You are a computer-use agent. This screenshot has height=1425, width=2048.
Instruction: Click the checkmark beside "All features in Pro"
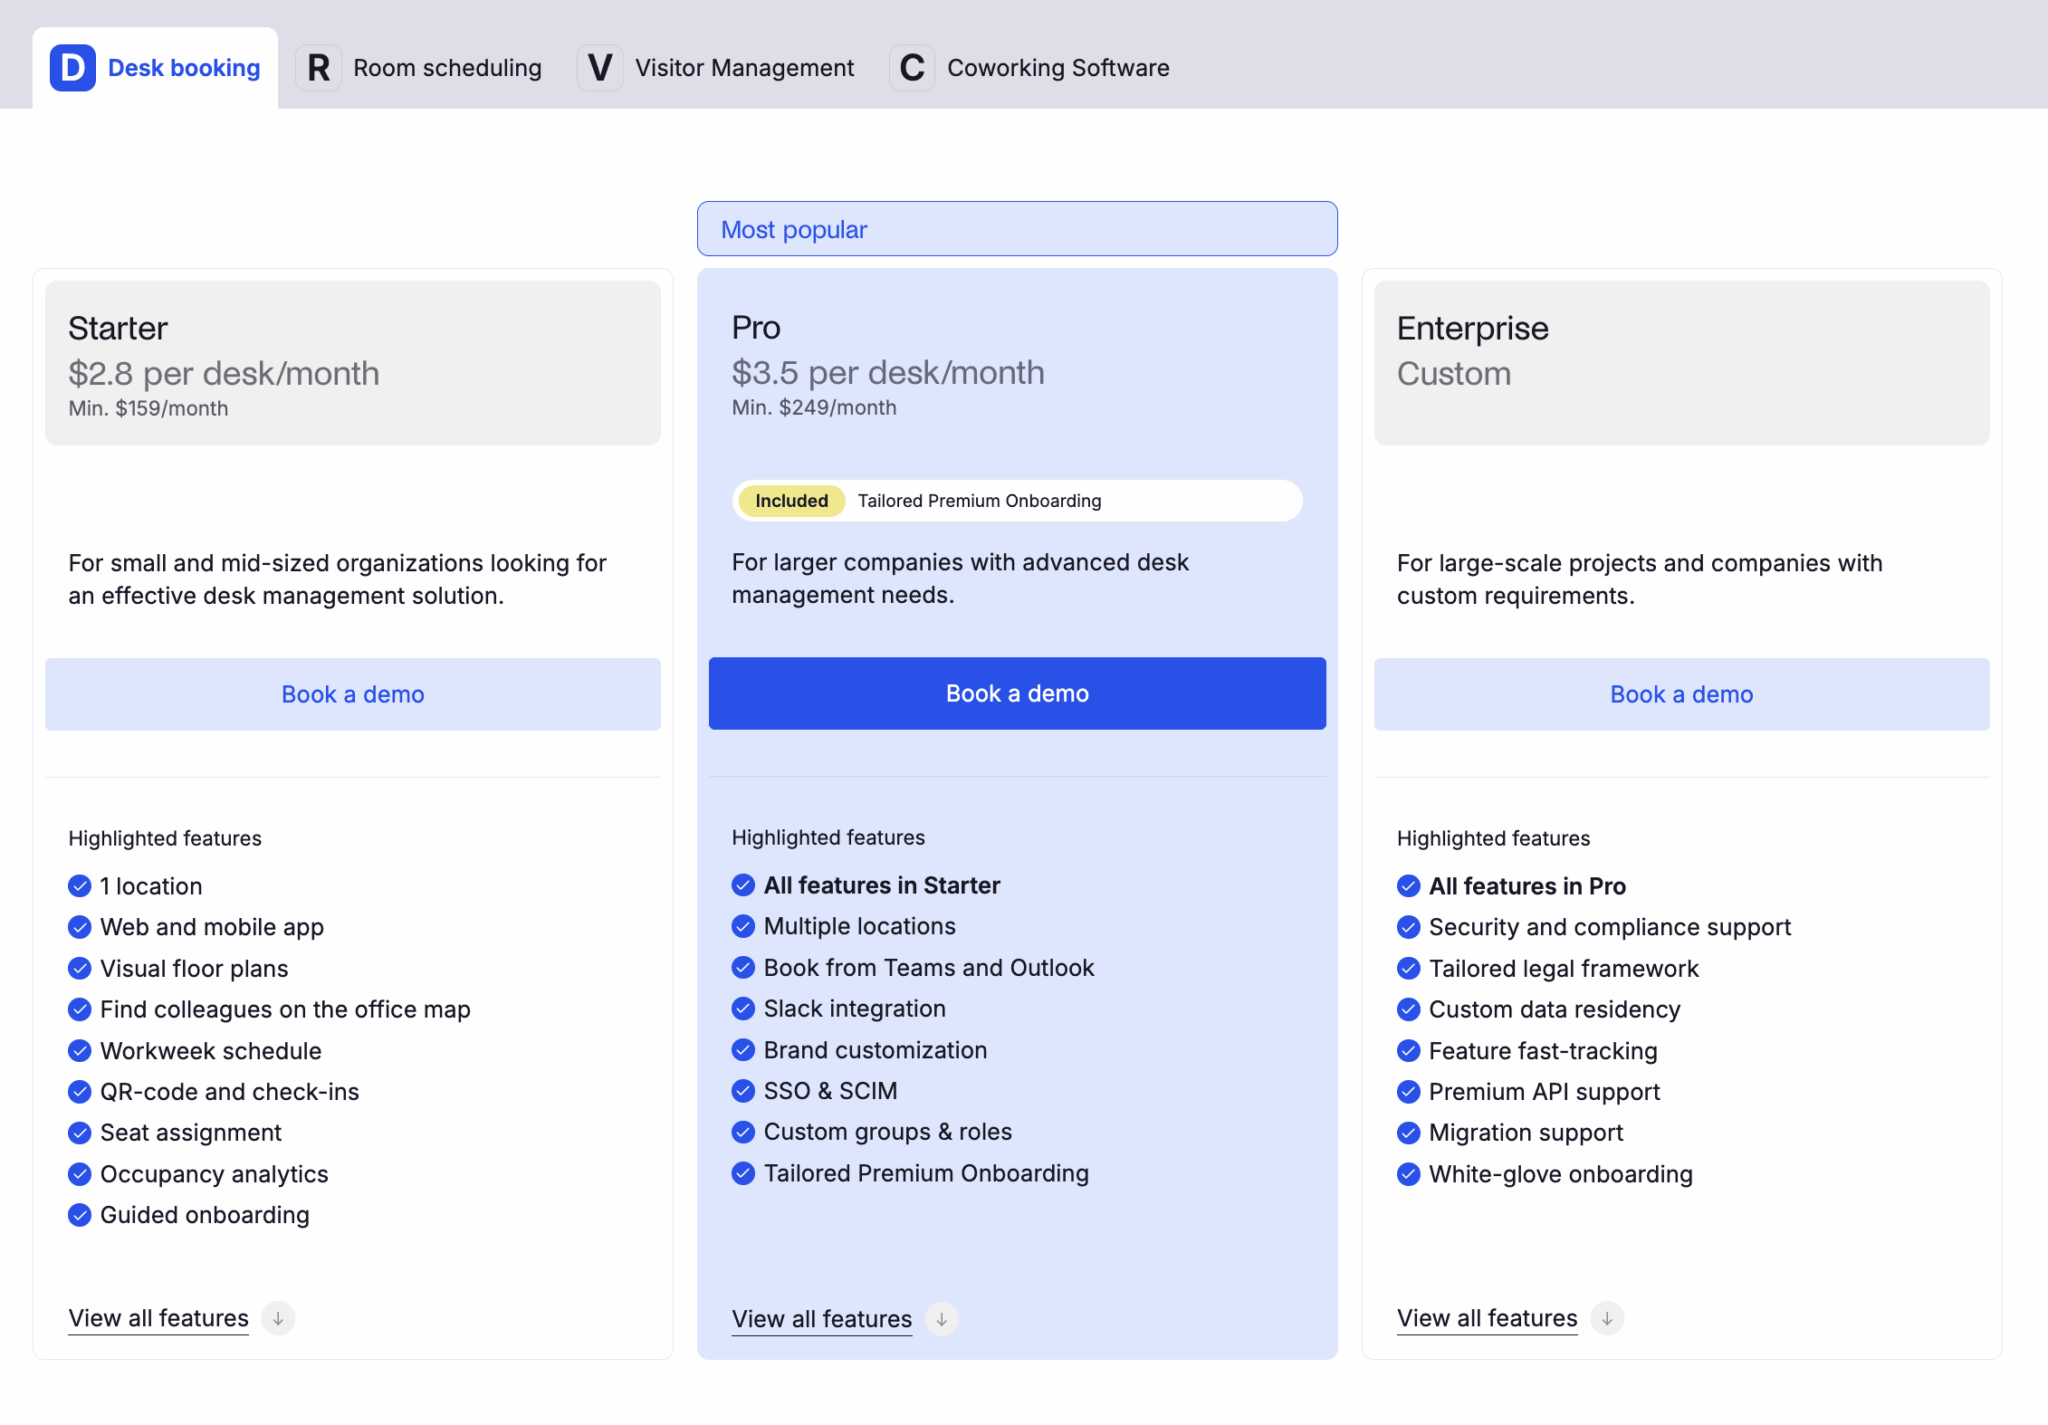[x=1408, y=885]
